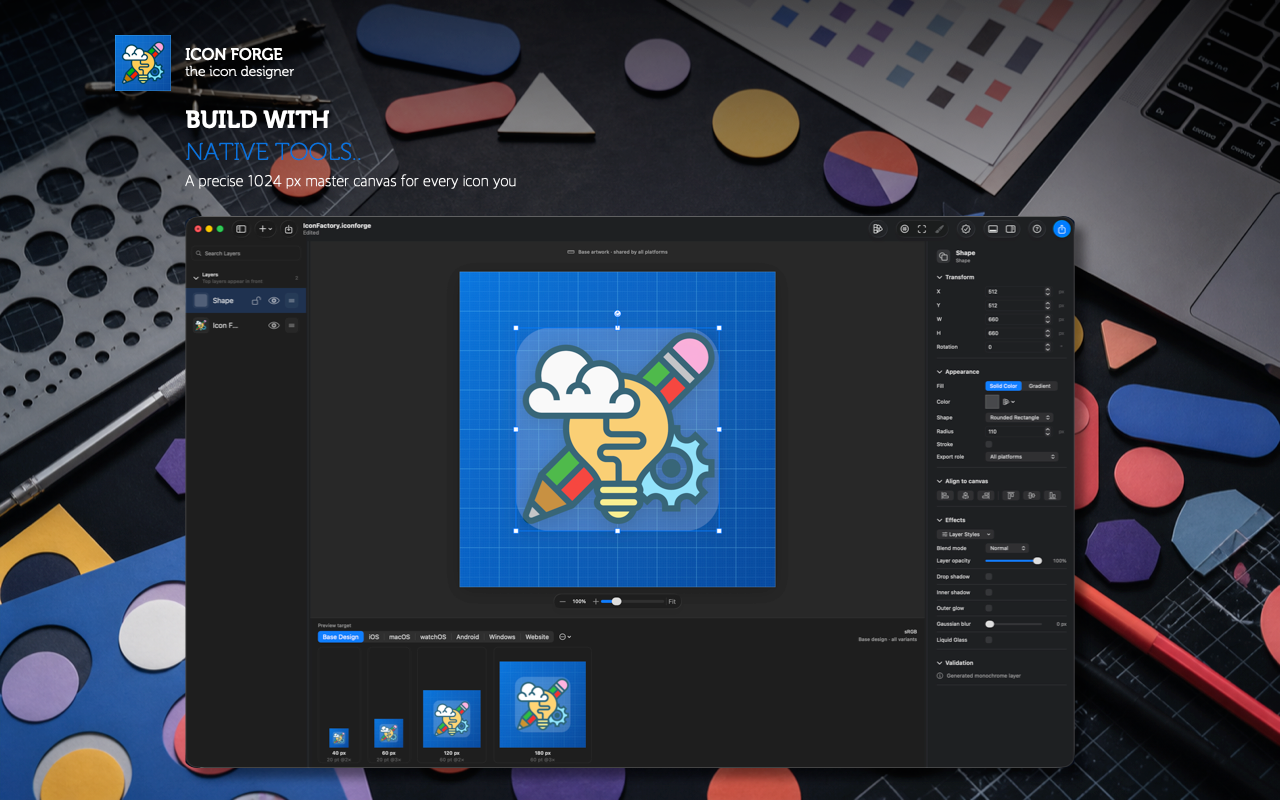Click the zoom out minus icon

click(x=563, y=601)
